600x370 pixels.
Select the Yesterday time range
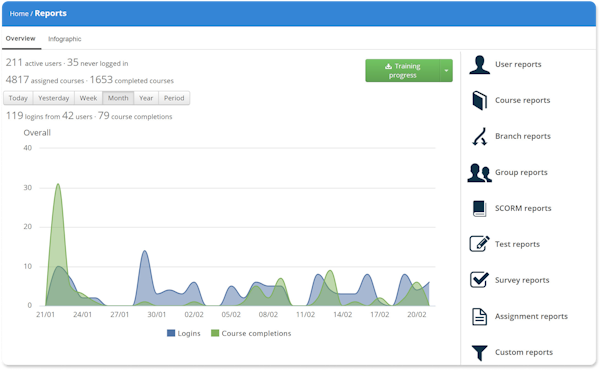coord(54,98)
